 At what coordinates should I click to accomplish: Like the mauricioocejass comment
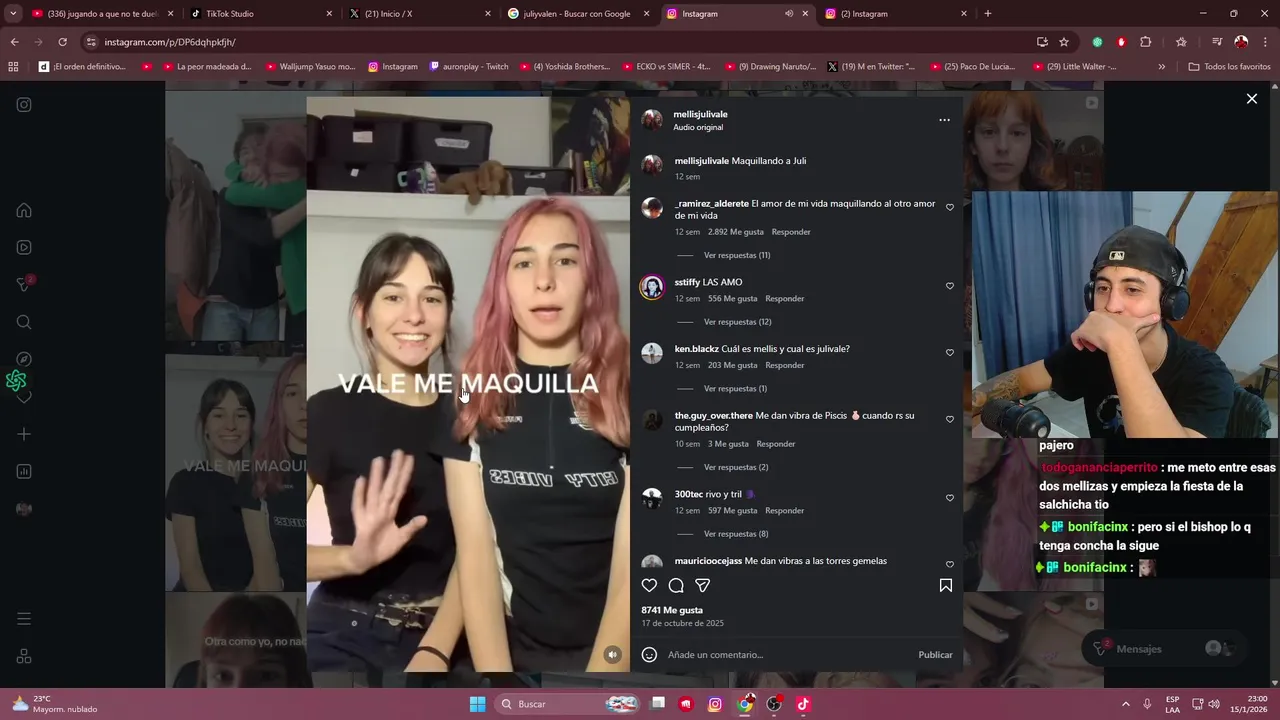click(x=950, y=565)
